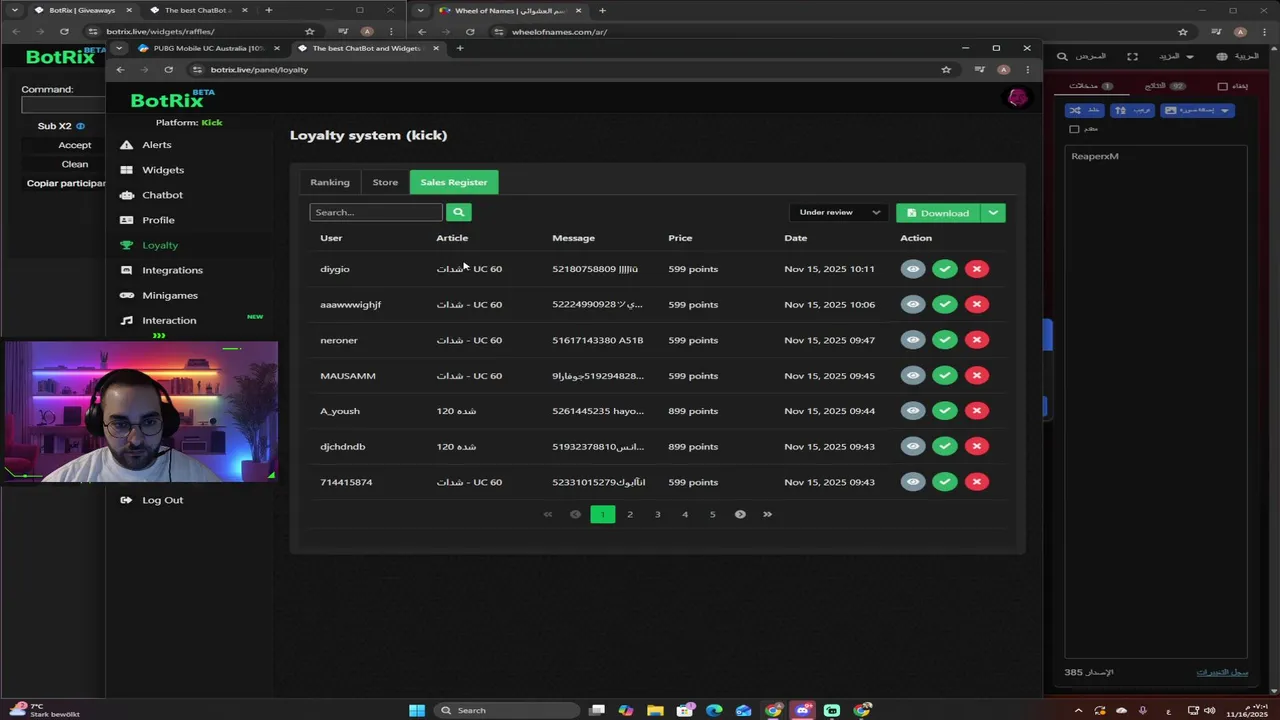Approve the purchase by aaawwwighjf
This screenshot has width=1280, height=720.
(945, 304)
